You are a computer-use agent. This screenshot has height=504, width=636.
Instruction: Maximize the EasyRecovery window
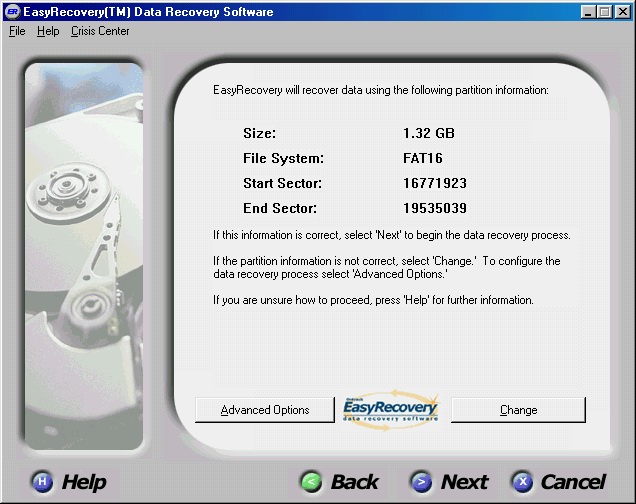click(x=605, y=11)
